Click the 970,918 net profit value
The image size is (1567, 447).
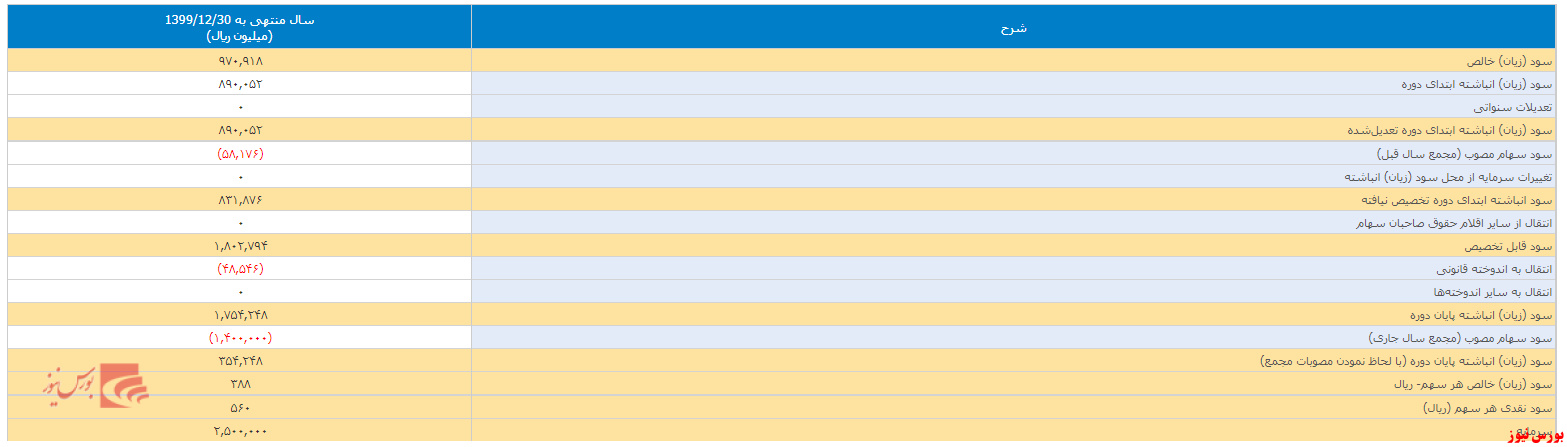coord(240,61)
